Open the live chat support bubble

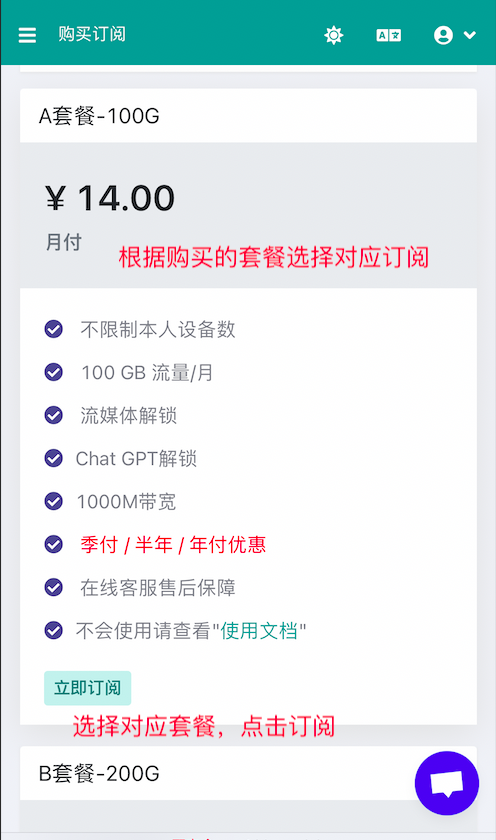click(x=447, y=783)
